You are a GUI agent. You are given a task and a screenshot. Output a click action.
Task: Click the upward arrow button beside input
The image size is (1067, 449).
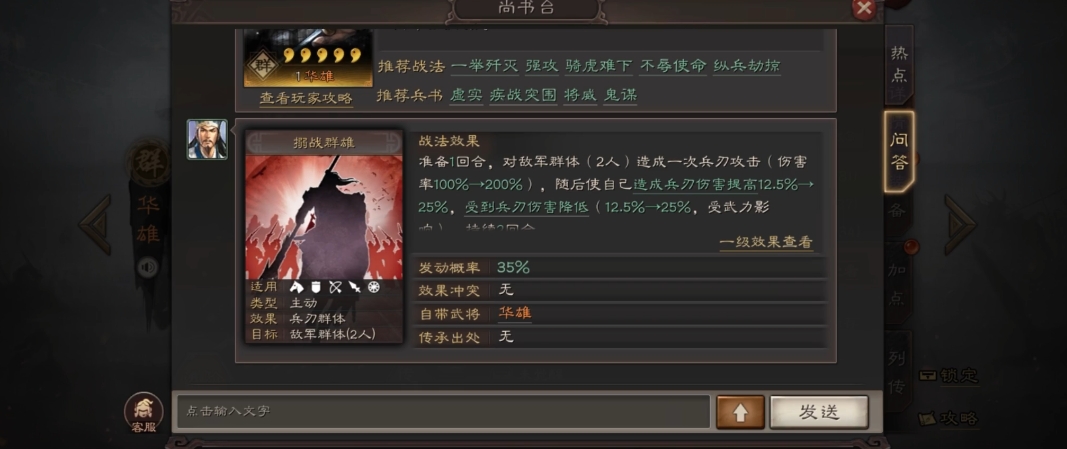740,412
